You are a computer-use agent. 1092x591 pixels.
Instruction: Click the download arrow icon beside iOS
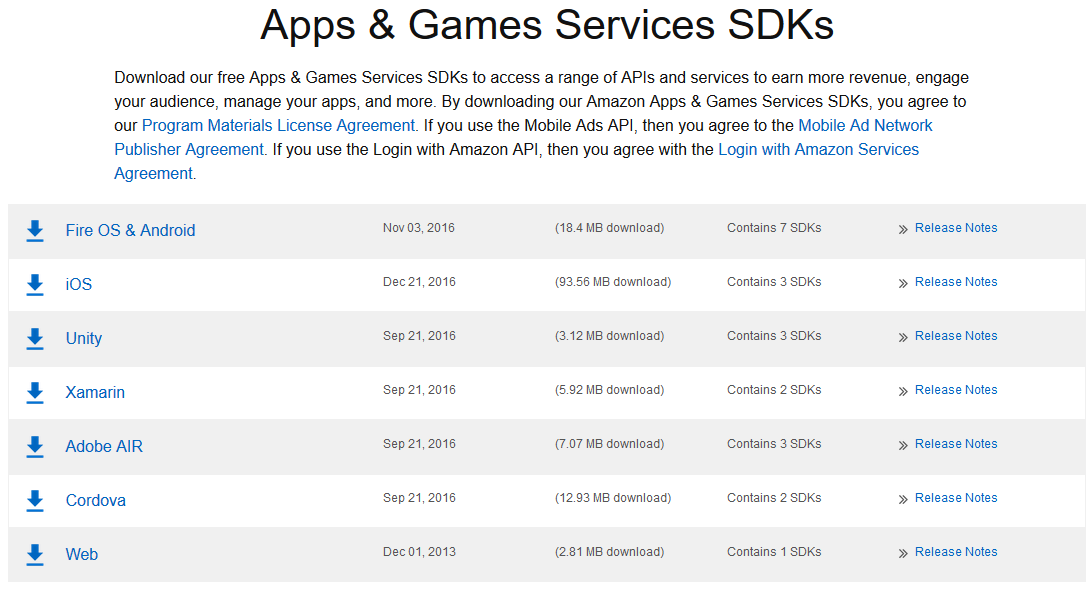pos(35,285)
